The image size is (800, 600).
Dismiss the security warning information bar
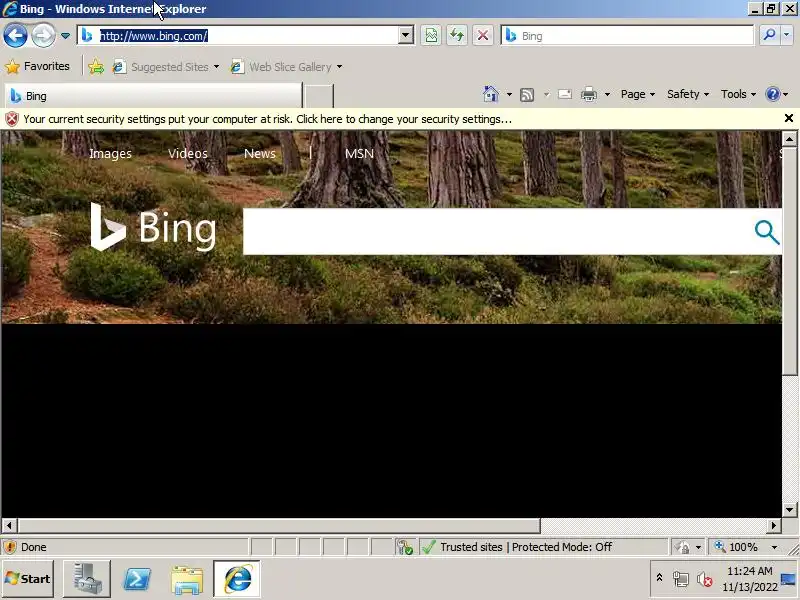tap(789, 118)
